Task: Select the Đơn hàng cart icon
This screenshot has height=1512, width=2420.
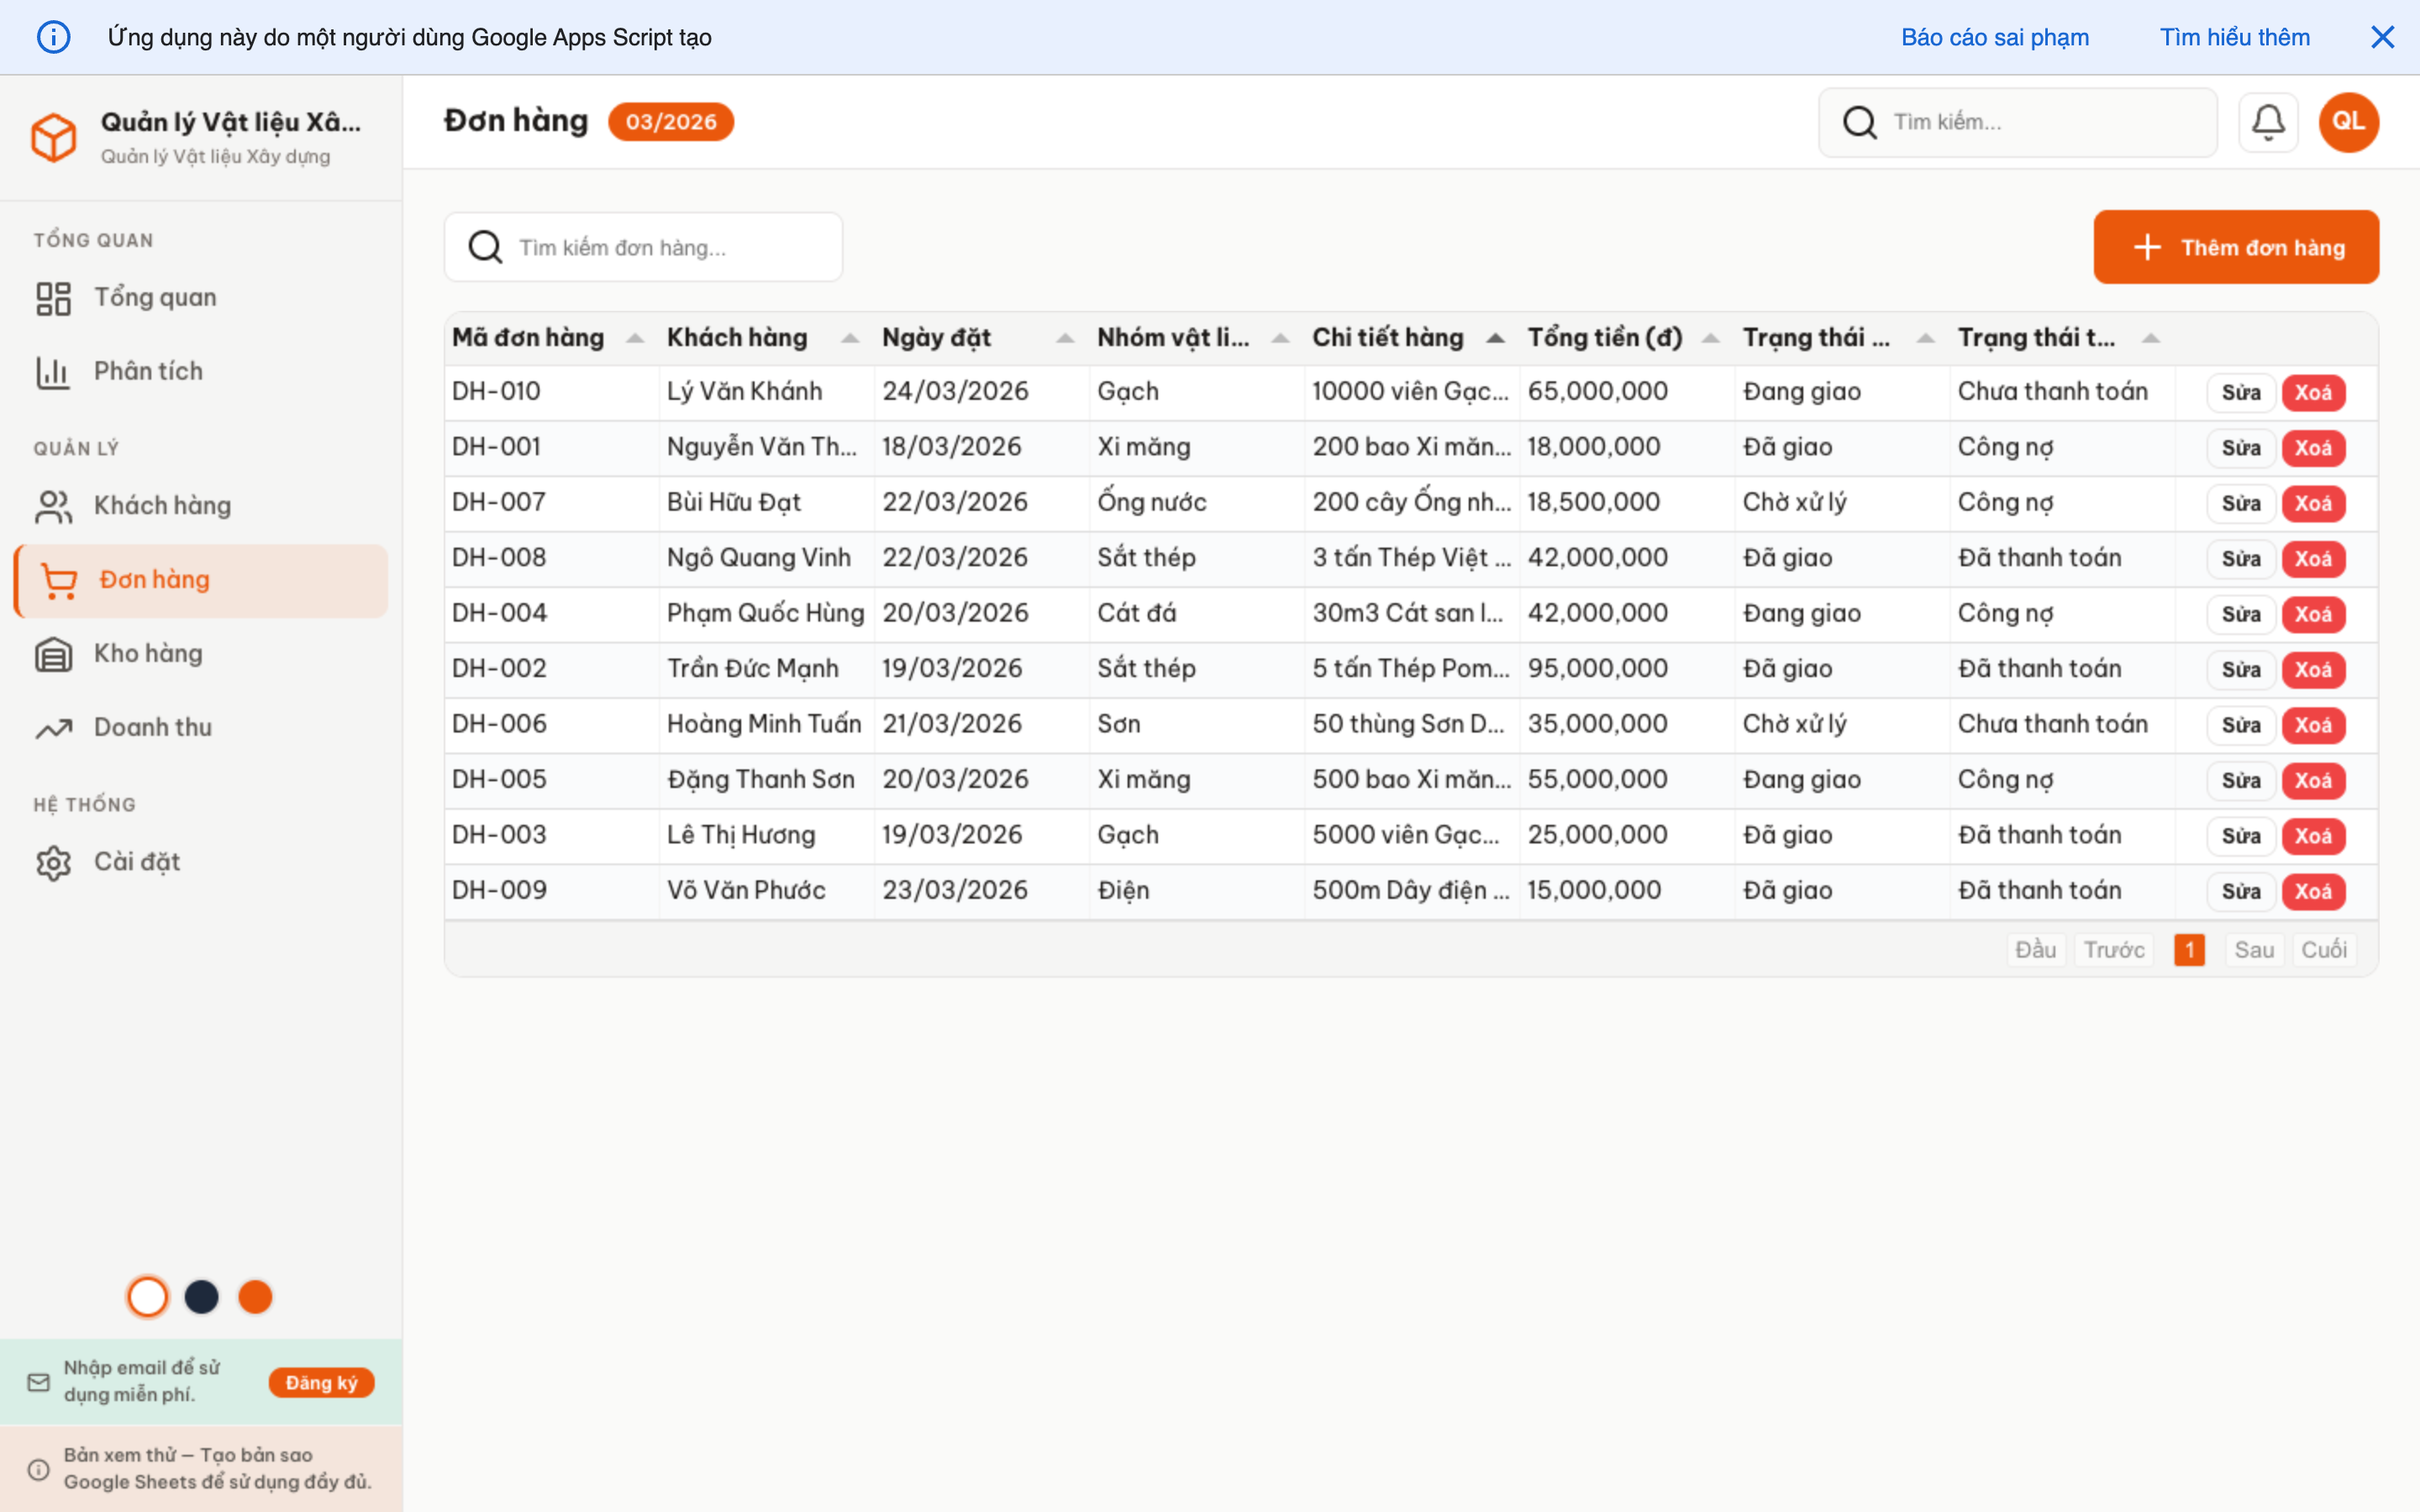Action: [x=58, y=580]
